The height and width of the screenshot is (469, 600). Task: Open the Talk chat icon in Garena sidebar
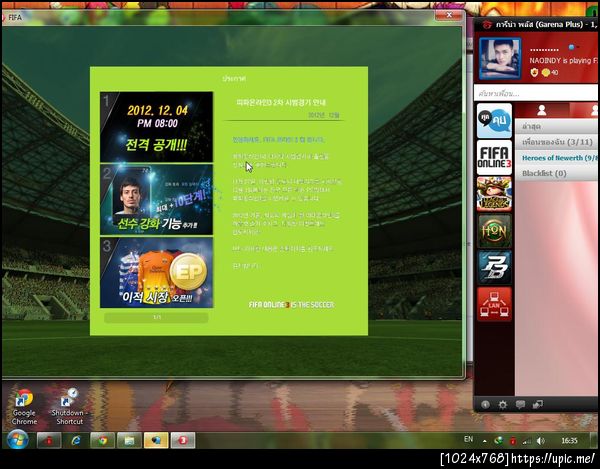coord(494,121)
